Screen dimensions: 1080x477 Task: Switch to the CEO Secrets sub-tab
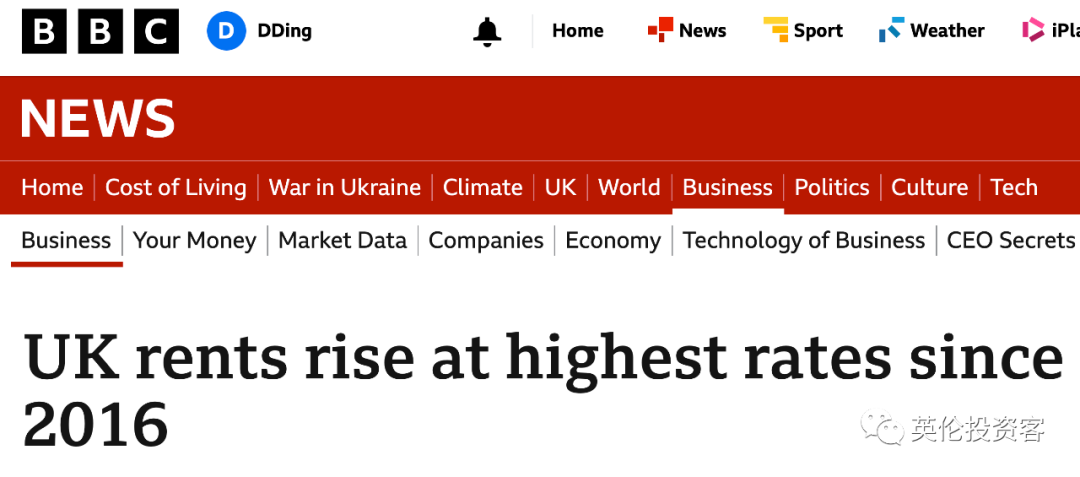1010,240
